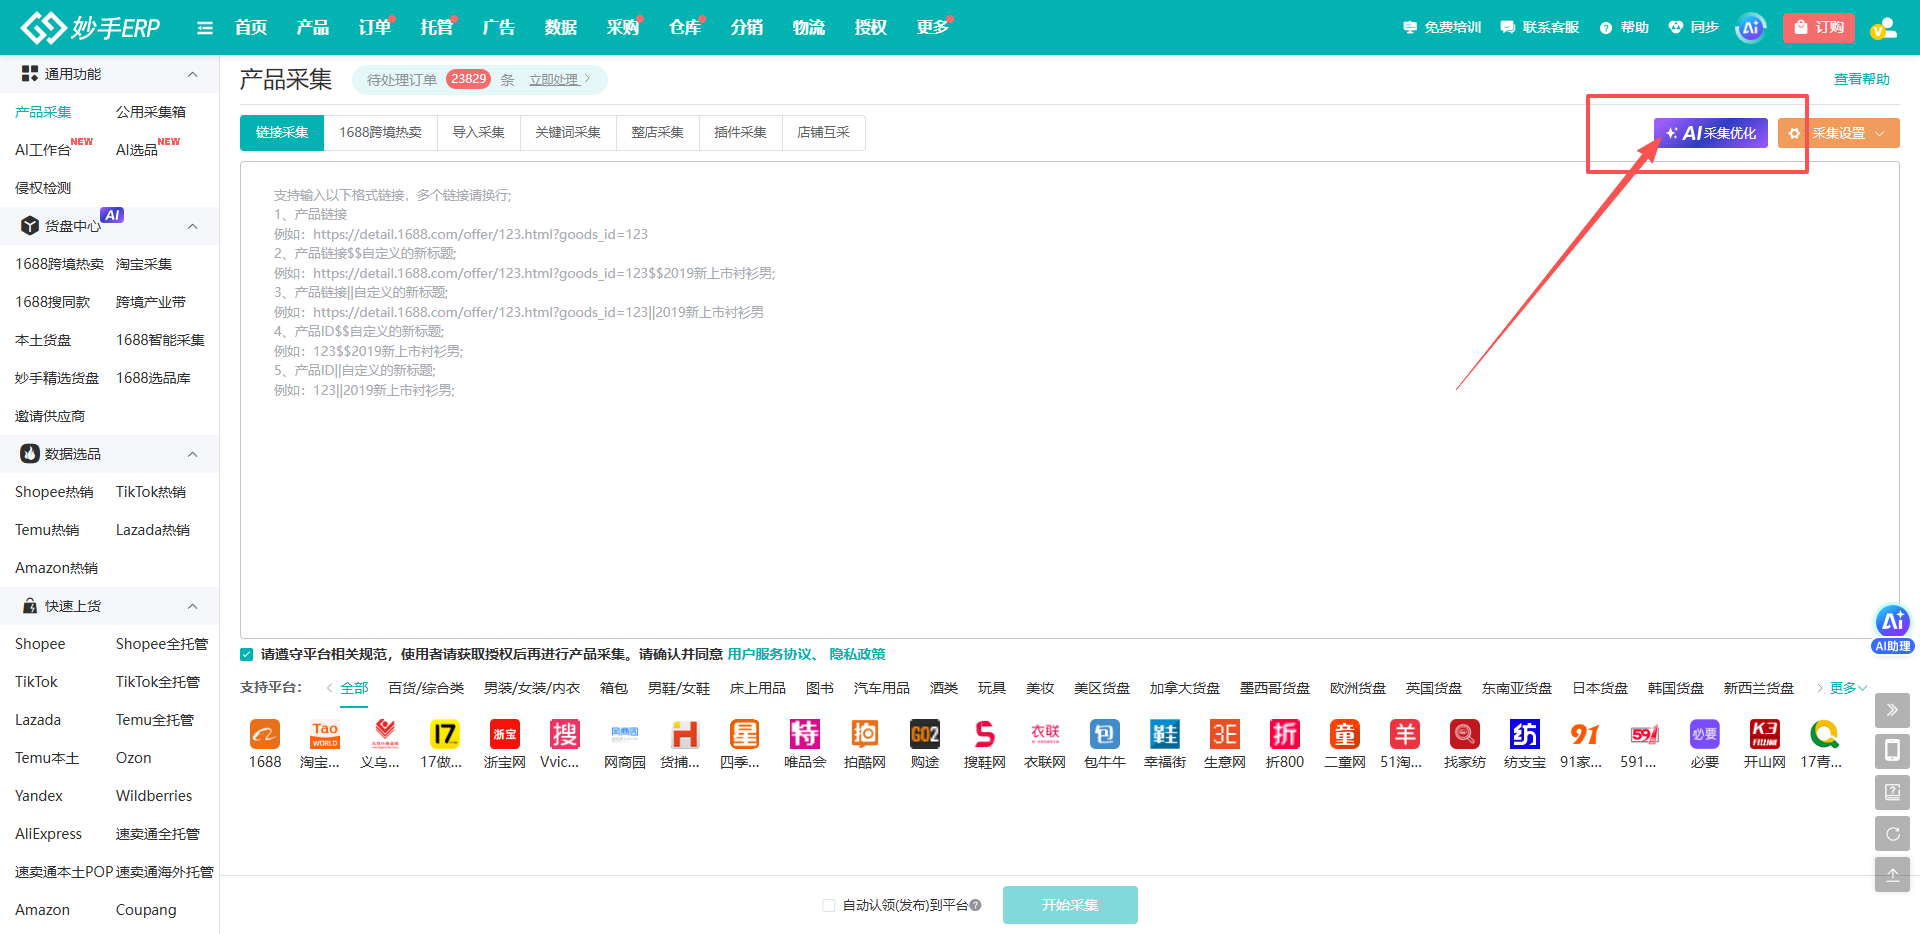Screen dimensions: 1920x934
Task: Click the red 订购 button
Action: point(1819,28)
